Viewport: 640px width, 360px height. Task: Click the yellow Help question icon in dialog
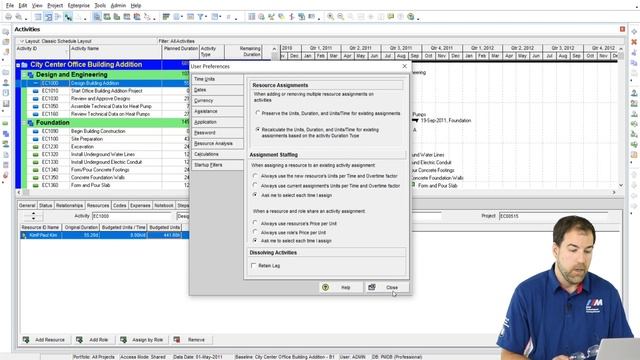click(325, 287)
